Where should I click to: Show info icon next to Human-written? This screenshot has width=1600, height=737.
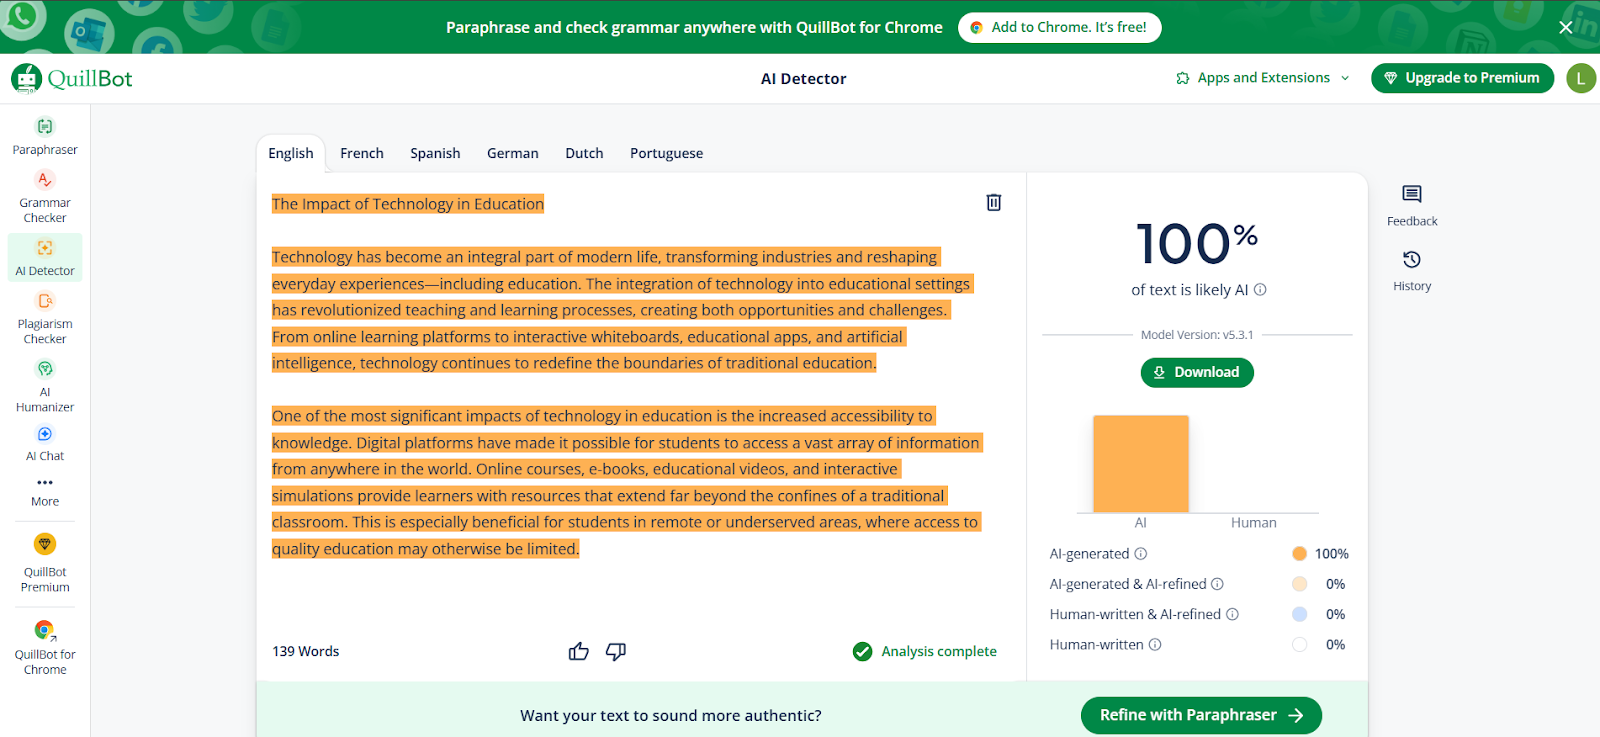pos(1155,645)
